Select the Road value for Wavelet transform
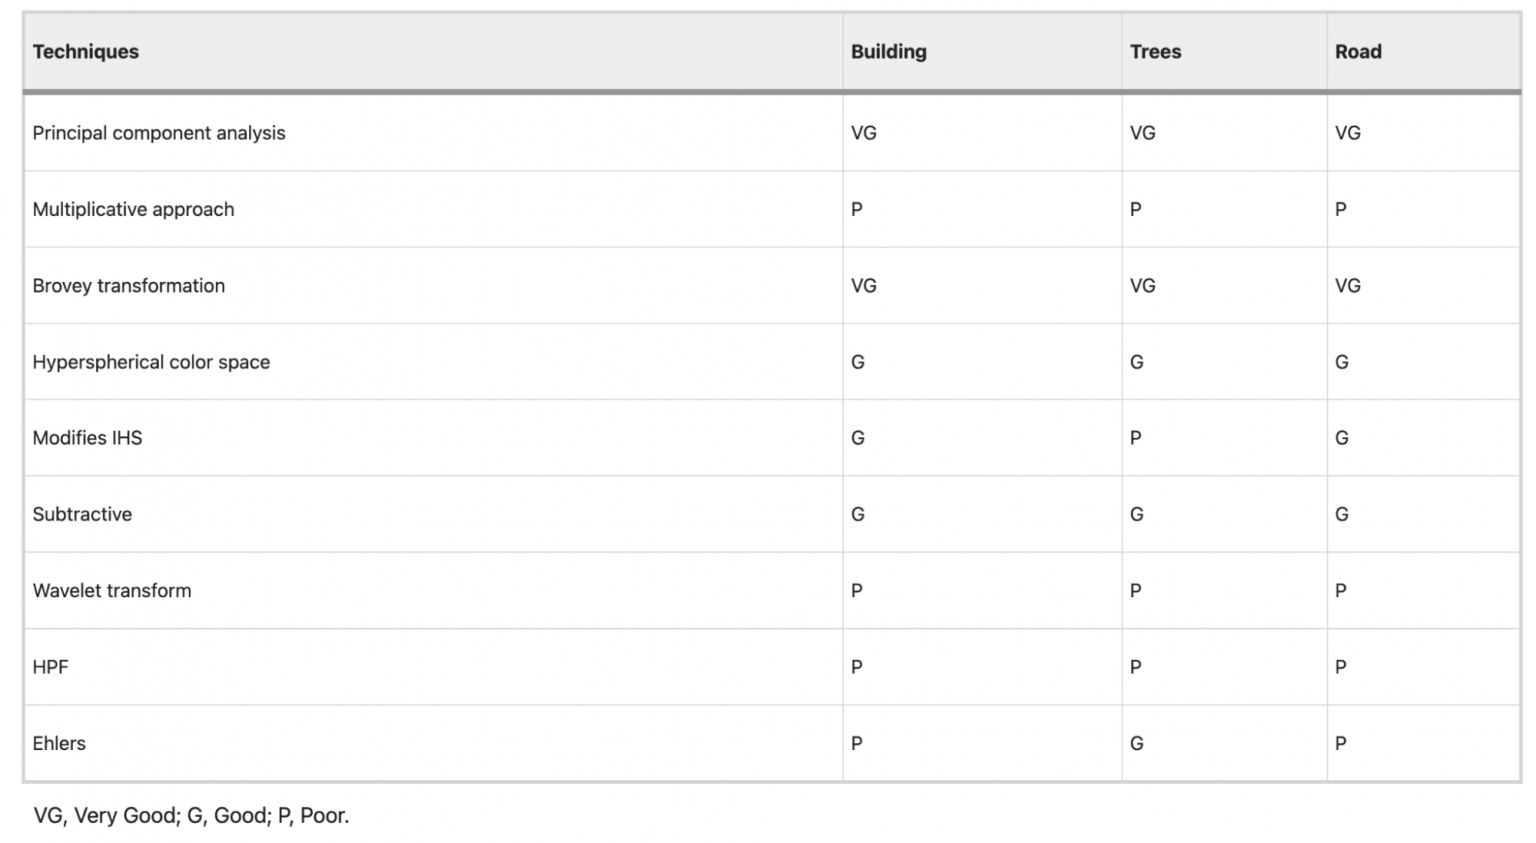This screenshot has height=843, width=1536. click(1340, 591)
